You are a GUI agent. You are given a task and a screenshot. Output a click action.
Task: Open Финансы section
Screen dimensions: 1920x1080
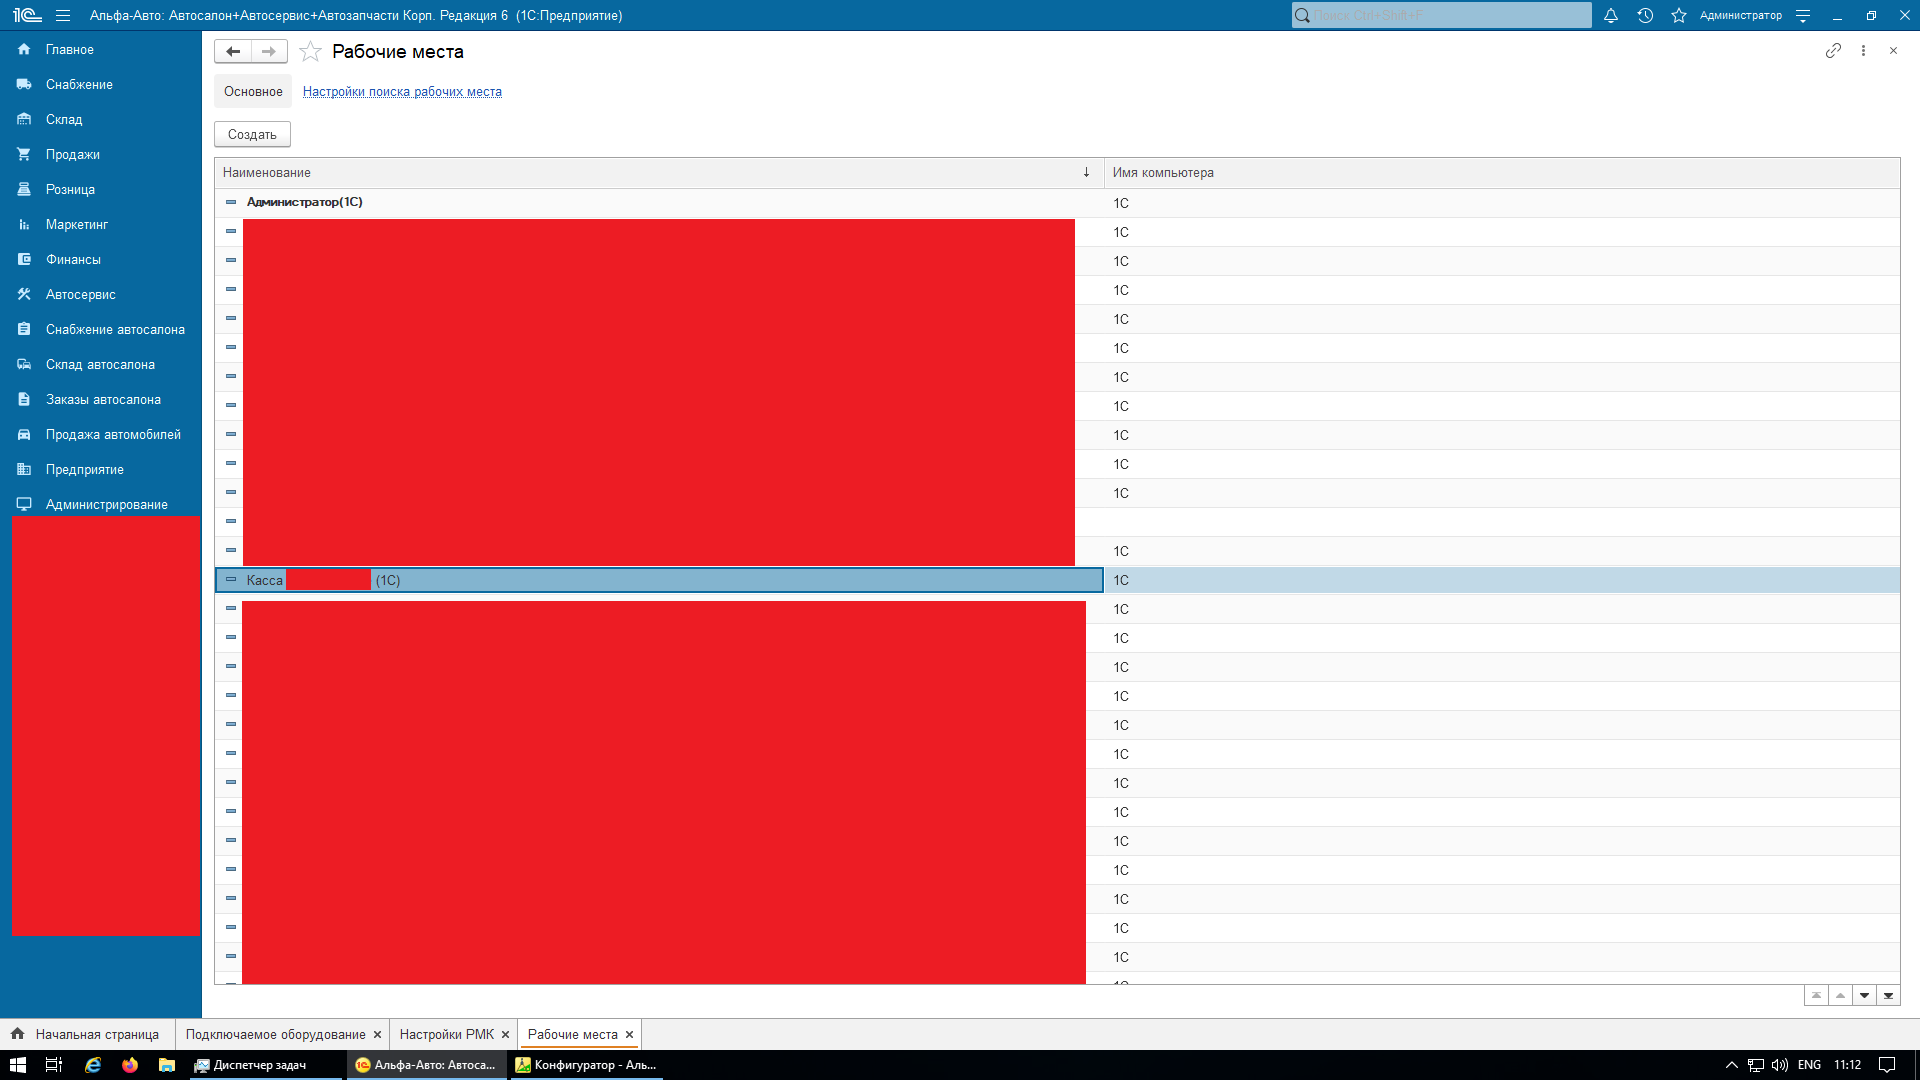pos(73,259)
